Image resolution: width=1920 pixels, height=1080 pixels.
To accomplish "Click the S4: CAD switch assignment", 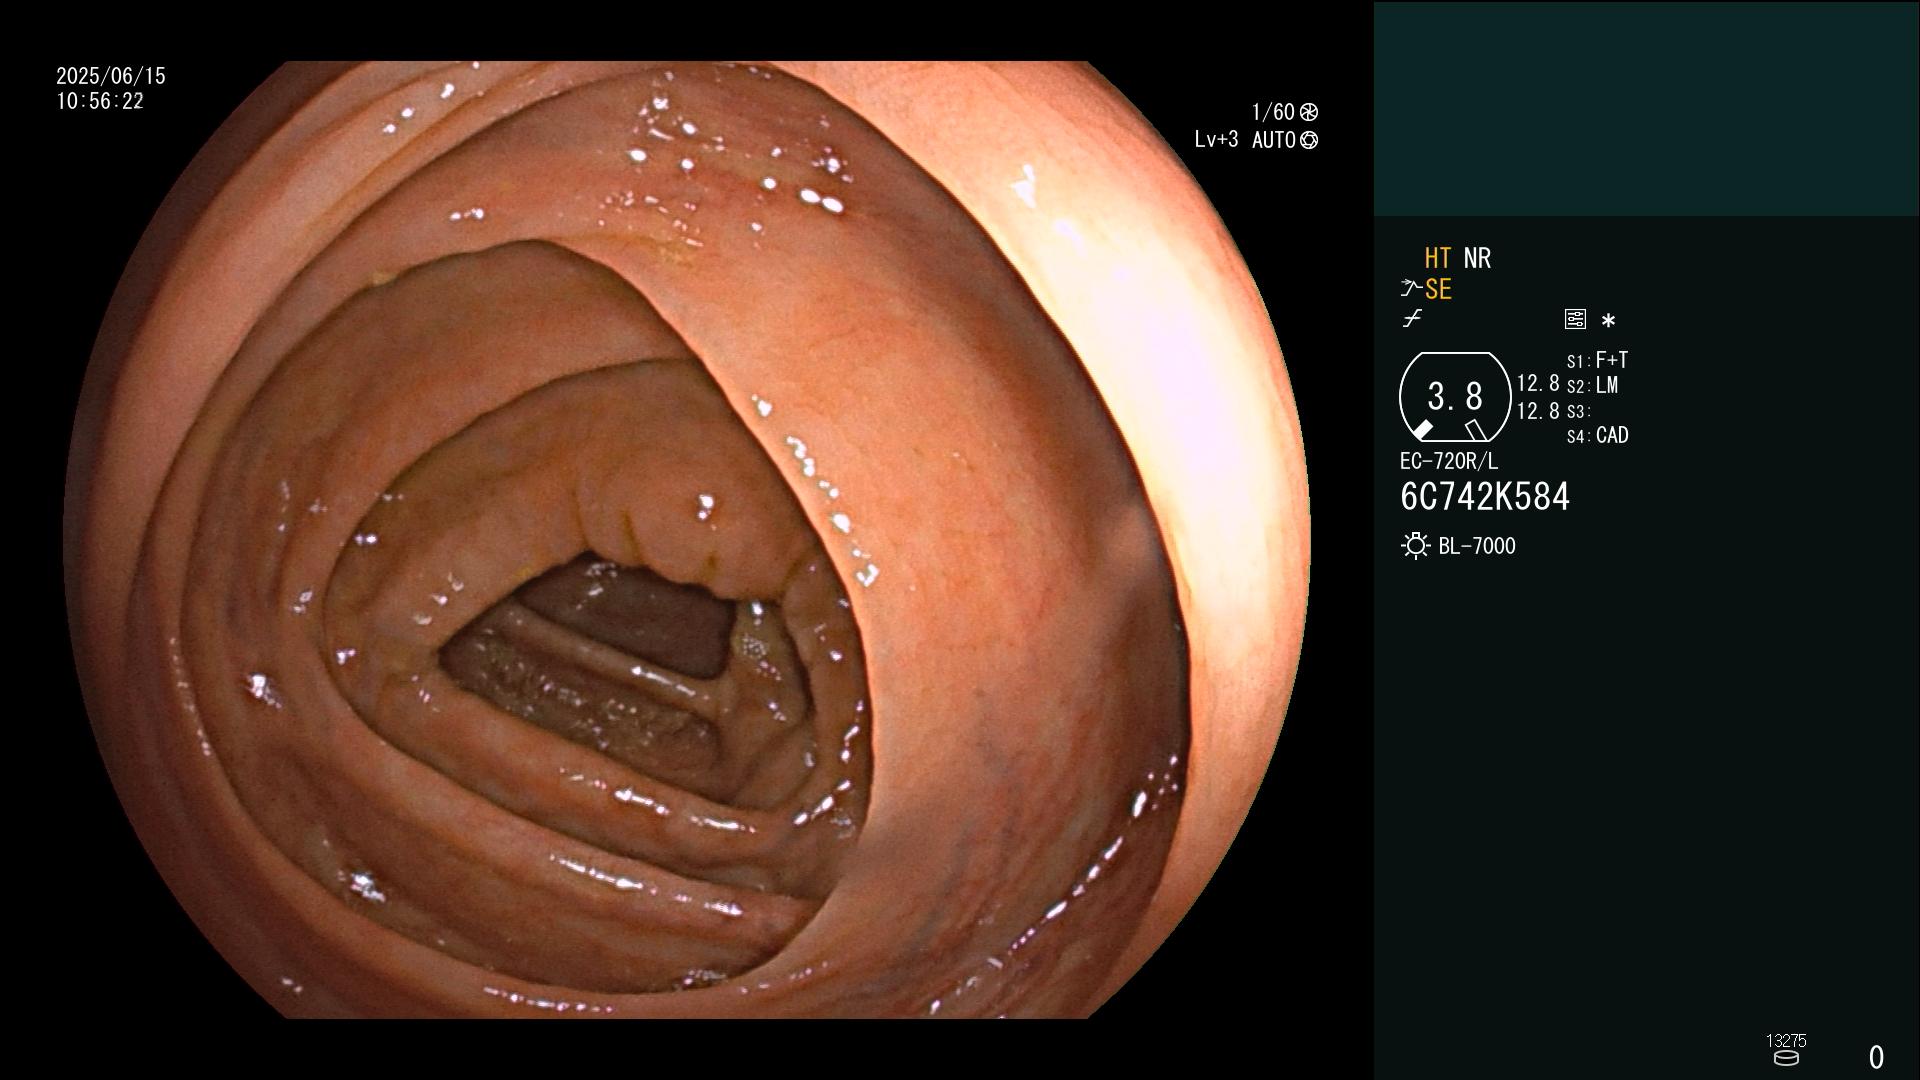I will pos(1598,436).
